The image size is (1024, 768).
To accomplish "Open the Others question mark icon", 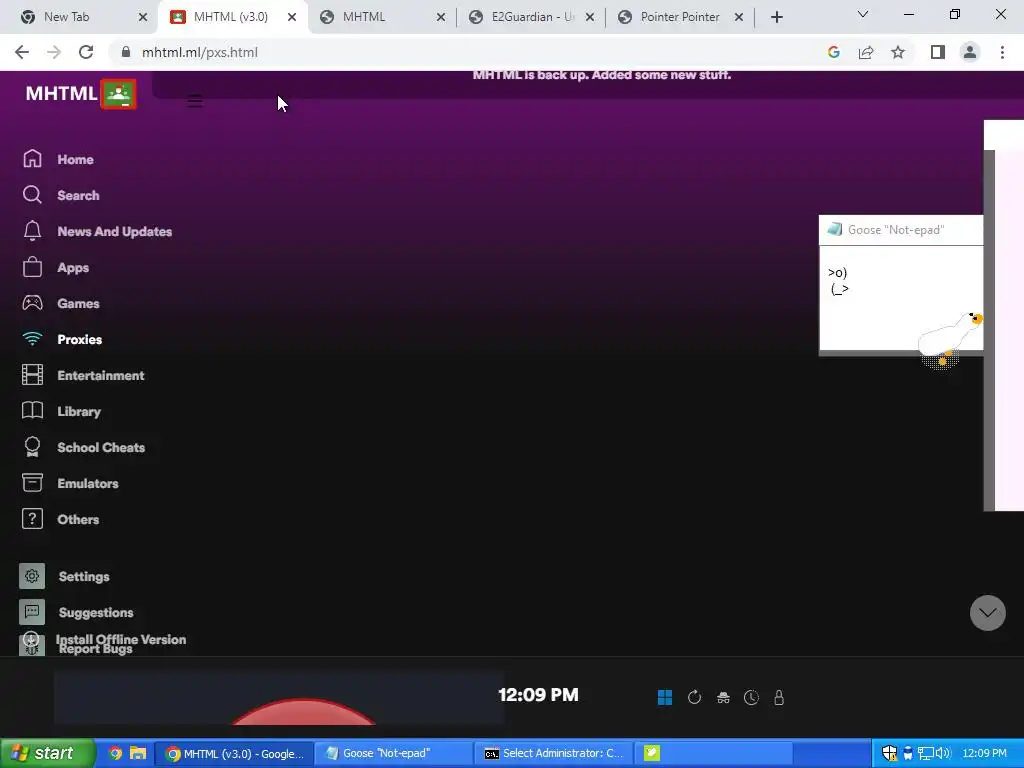I will (x=32, y=519).
